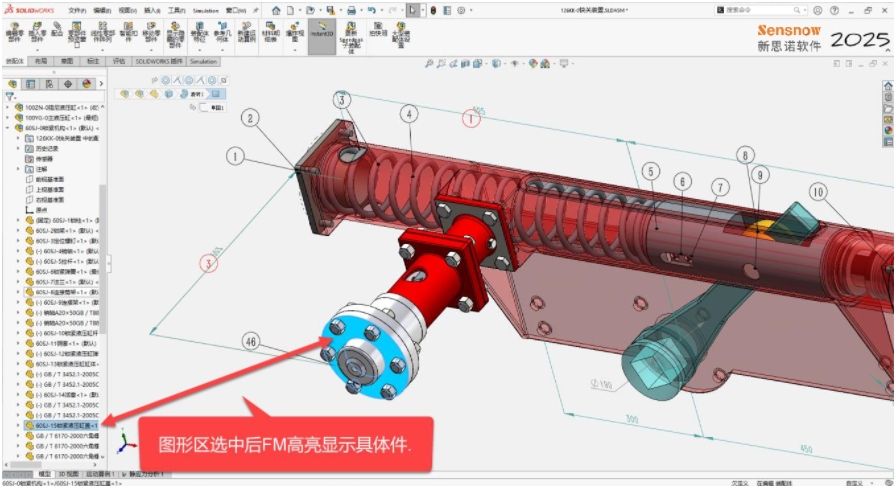Screen dimensions: 895x495
Task: Click the 运动算例1 bottom tab
Action: tap(96, 473)
